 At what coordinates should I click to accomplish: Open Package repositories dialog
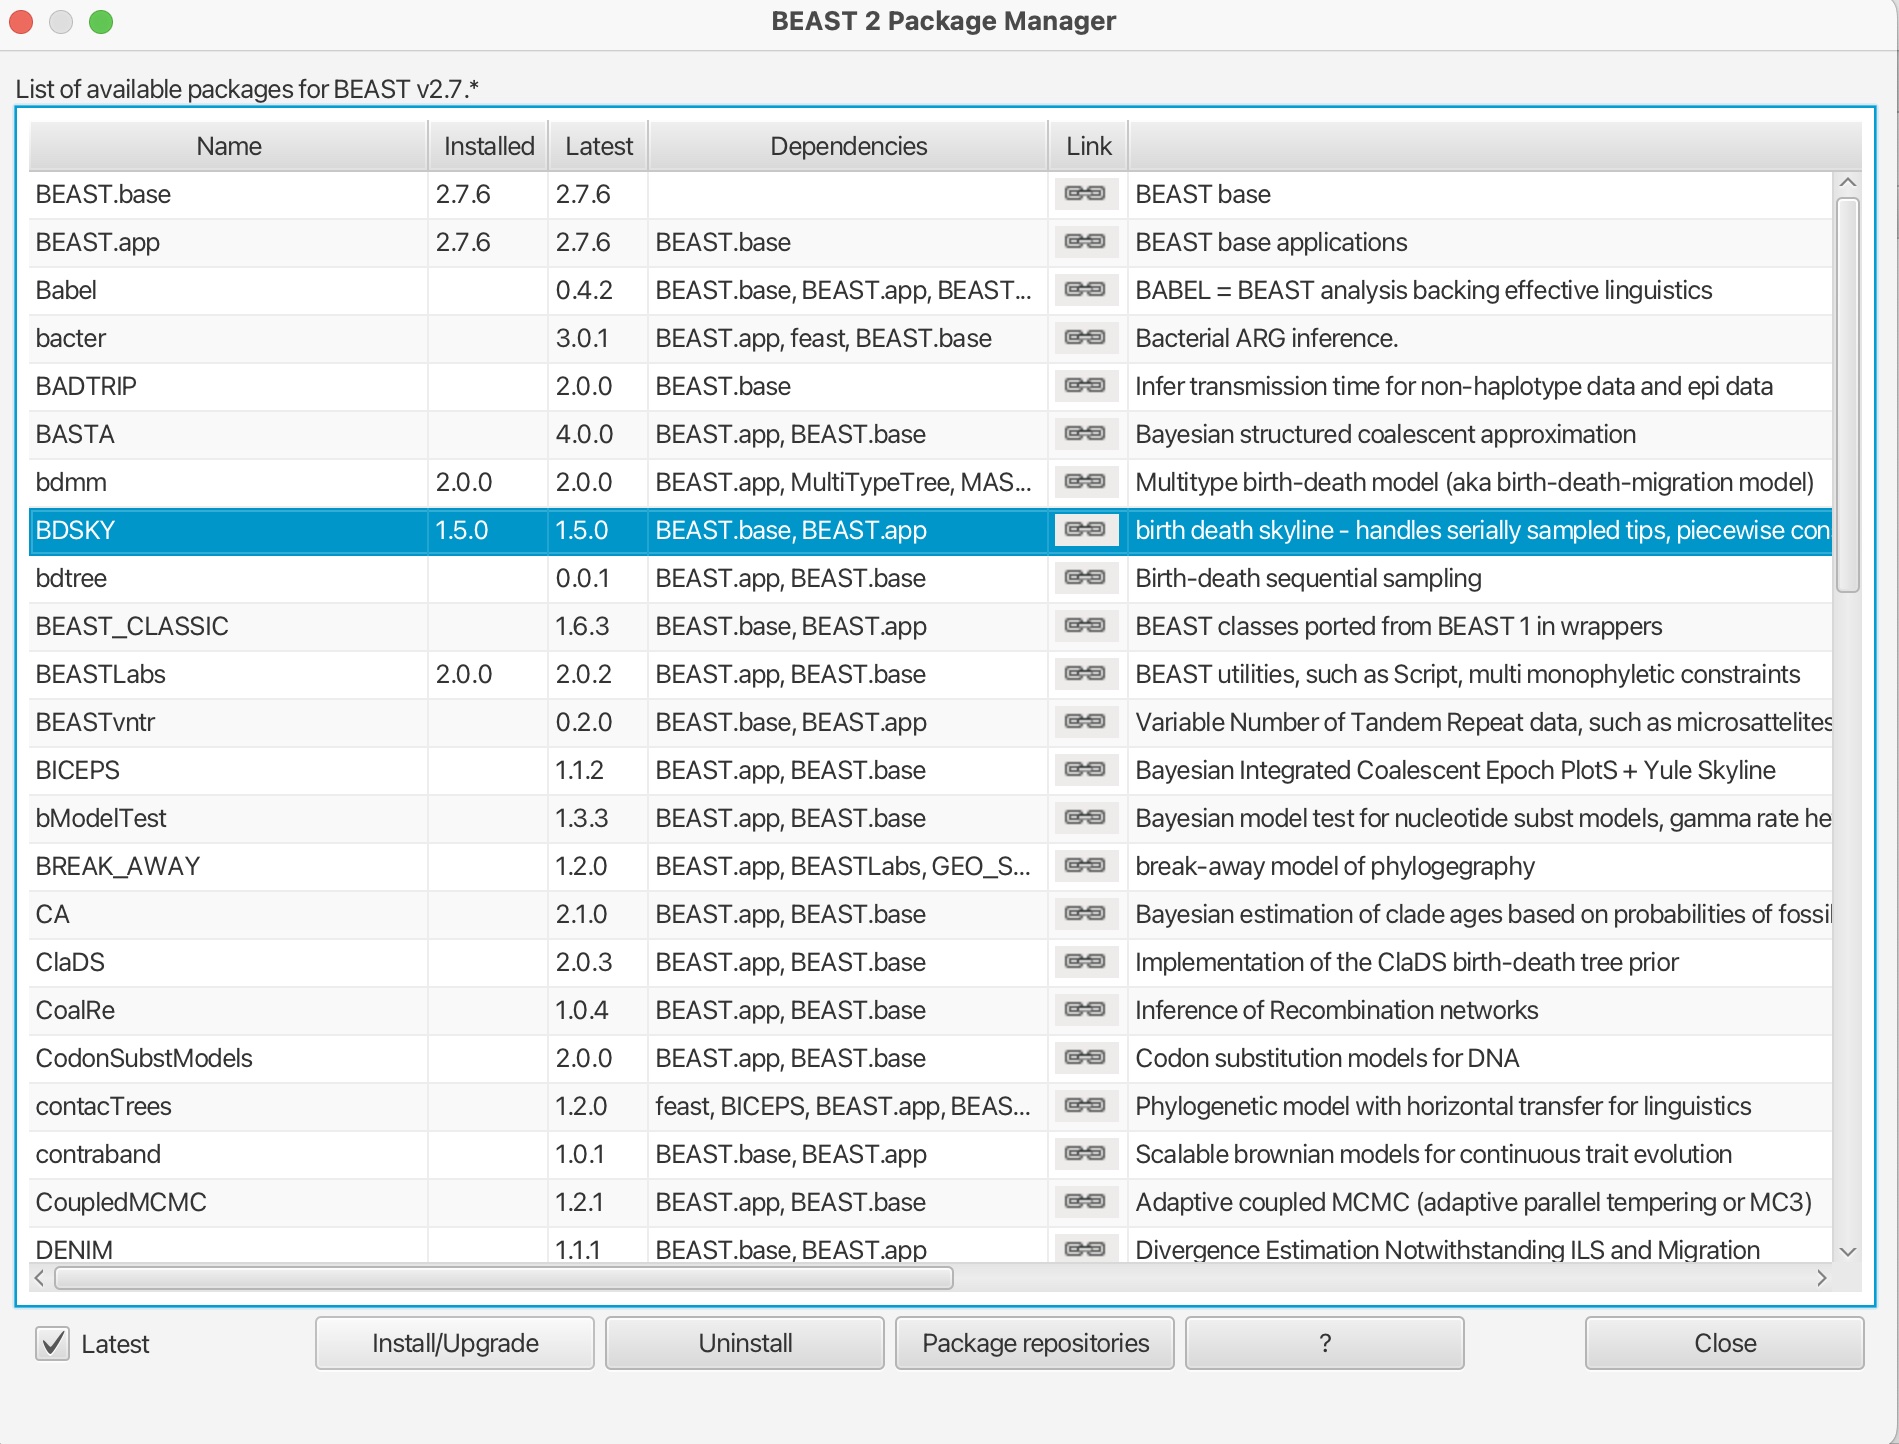pyautogui.click(x=1035, y=1343)
